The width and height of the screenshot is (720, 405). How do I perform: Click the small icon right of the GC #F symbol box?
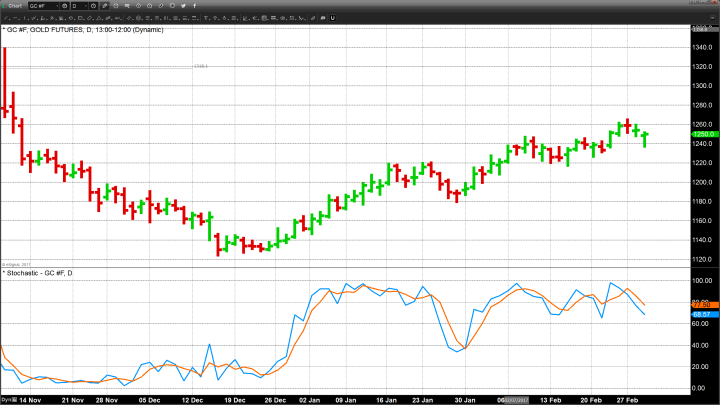66,6
